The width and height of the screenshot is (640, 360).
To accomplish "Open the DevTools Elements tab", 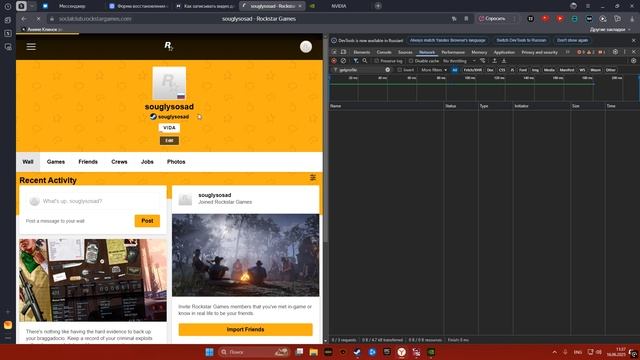I will (362, 52).
